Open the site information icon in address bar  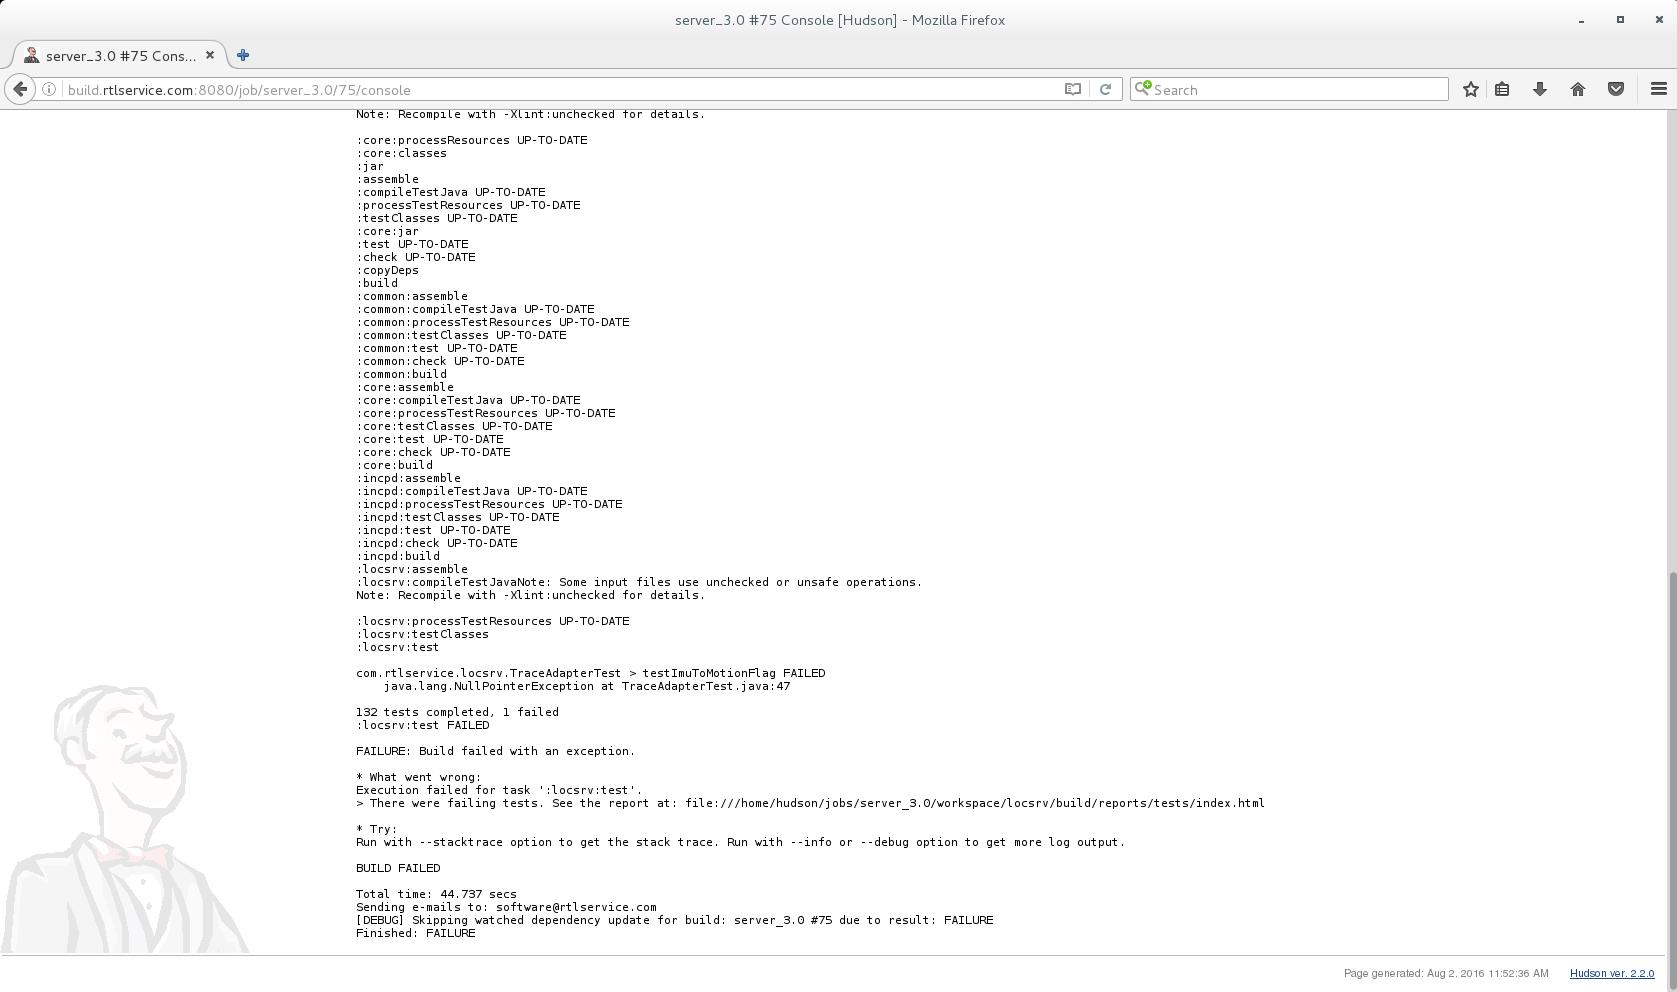coord(49,89)
